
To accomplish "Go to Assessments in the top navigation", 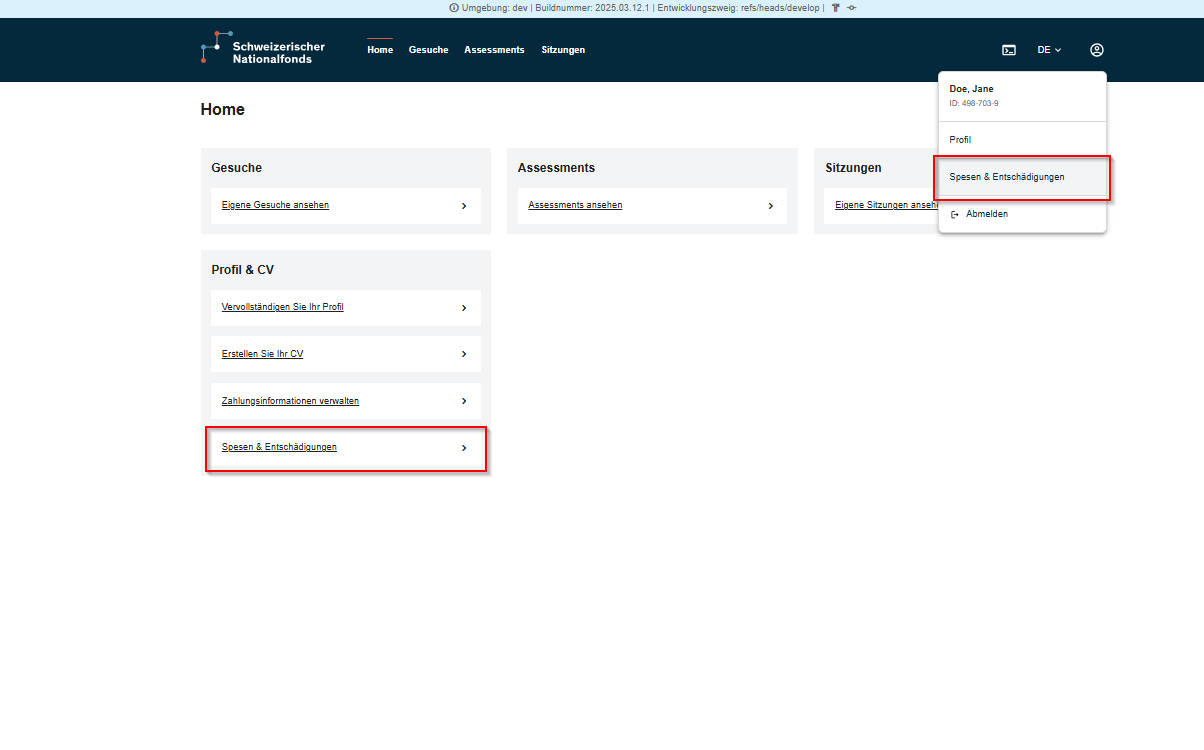I will click(494, 50).
